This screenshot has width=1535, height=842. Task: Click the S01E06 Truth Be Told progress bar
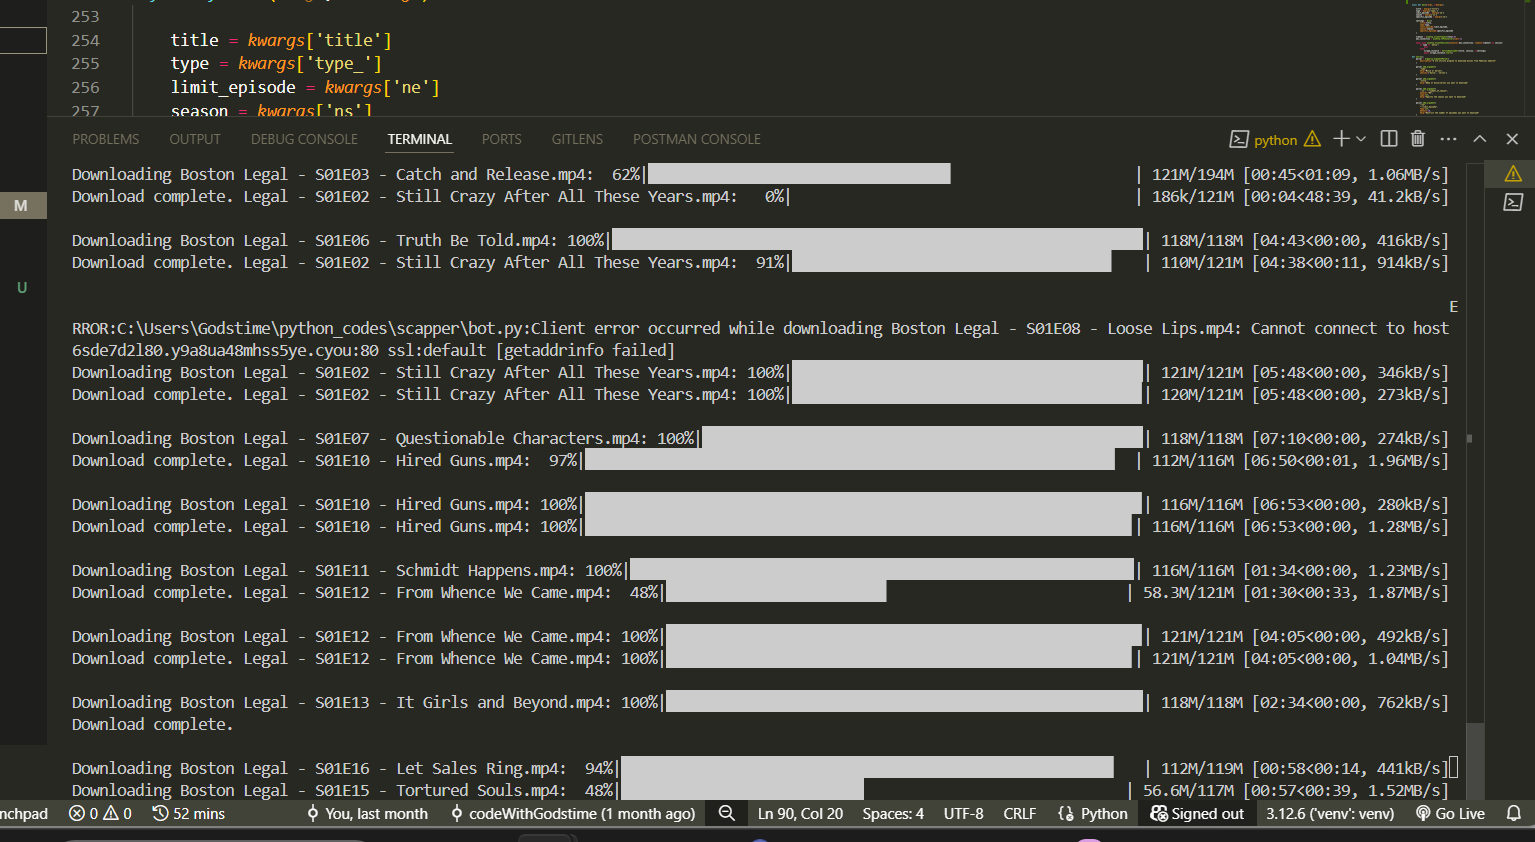pos(877,240)
